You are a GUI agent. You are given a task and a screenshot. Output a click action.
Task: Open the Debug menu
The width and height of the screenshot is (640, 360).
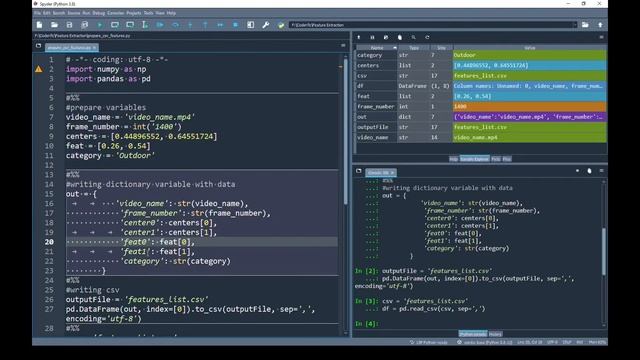(98, 13)
